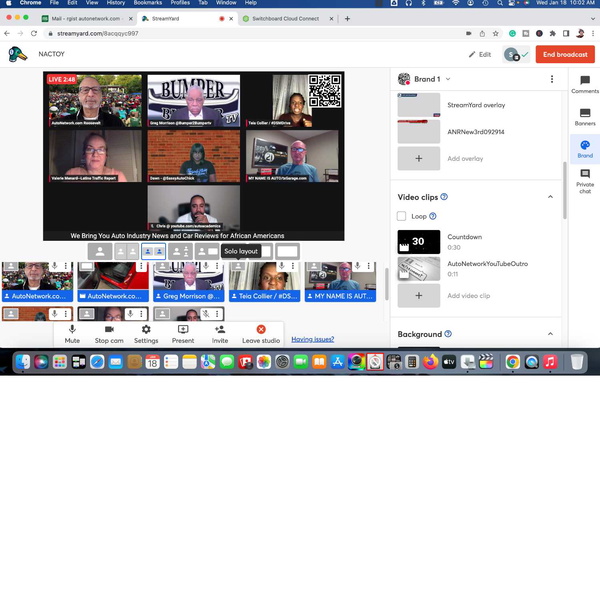The width and height of the screenshot is (600, 600).
Task: Toggle the StreamYard overlay thumbnail
Action: (418, 105)
